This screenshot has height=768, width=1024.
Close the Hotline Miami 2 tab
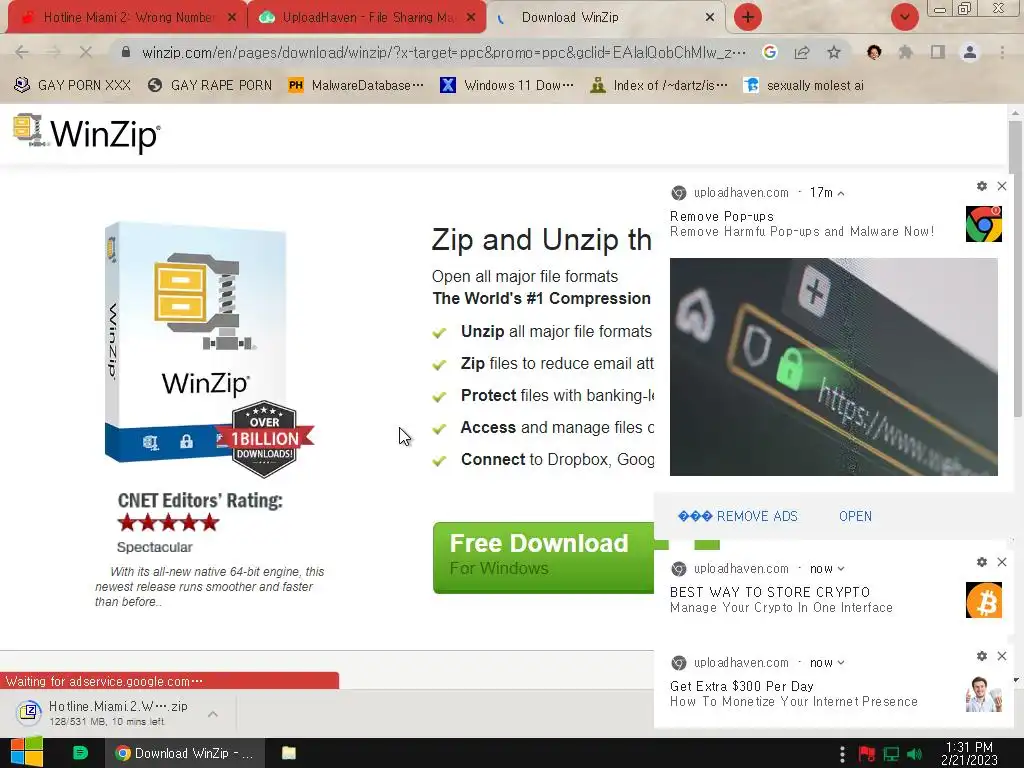(232, 18)
